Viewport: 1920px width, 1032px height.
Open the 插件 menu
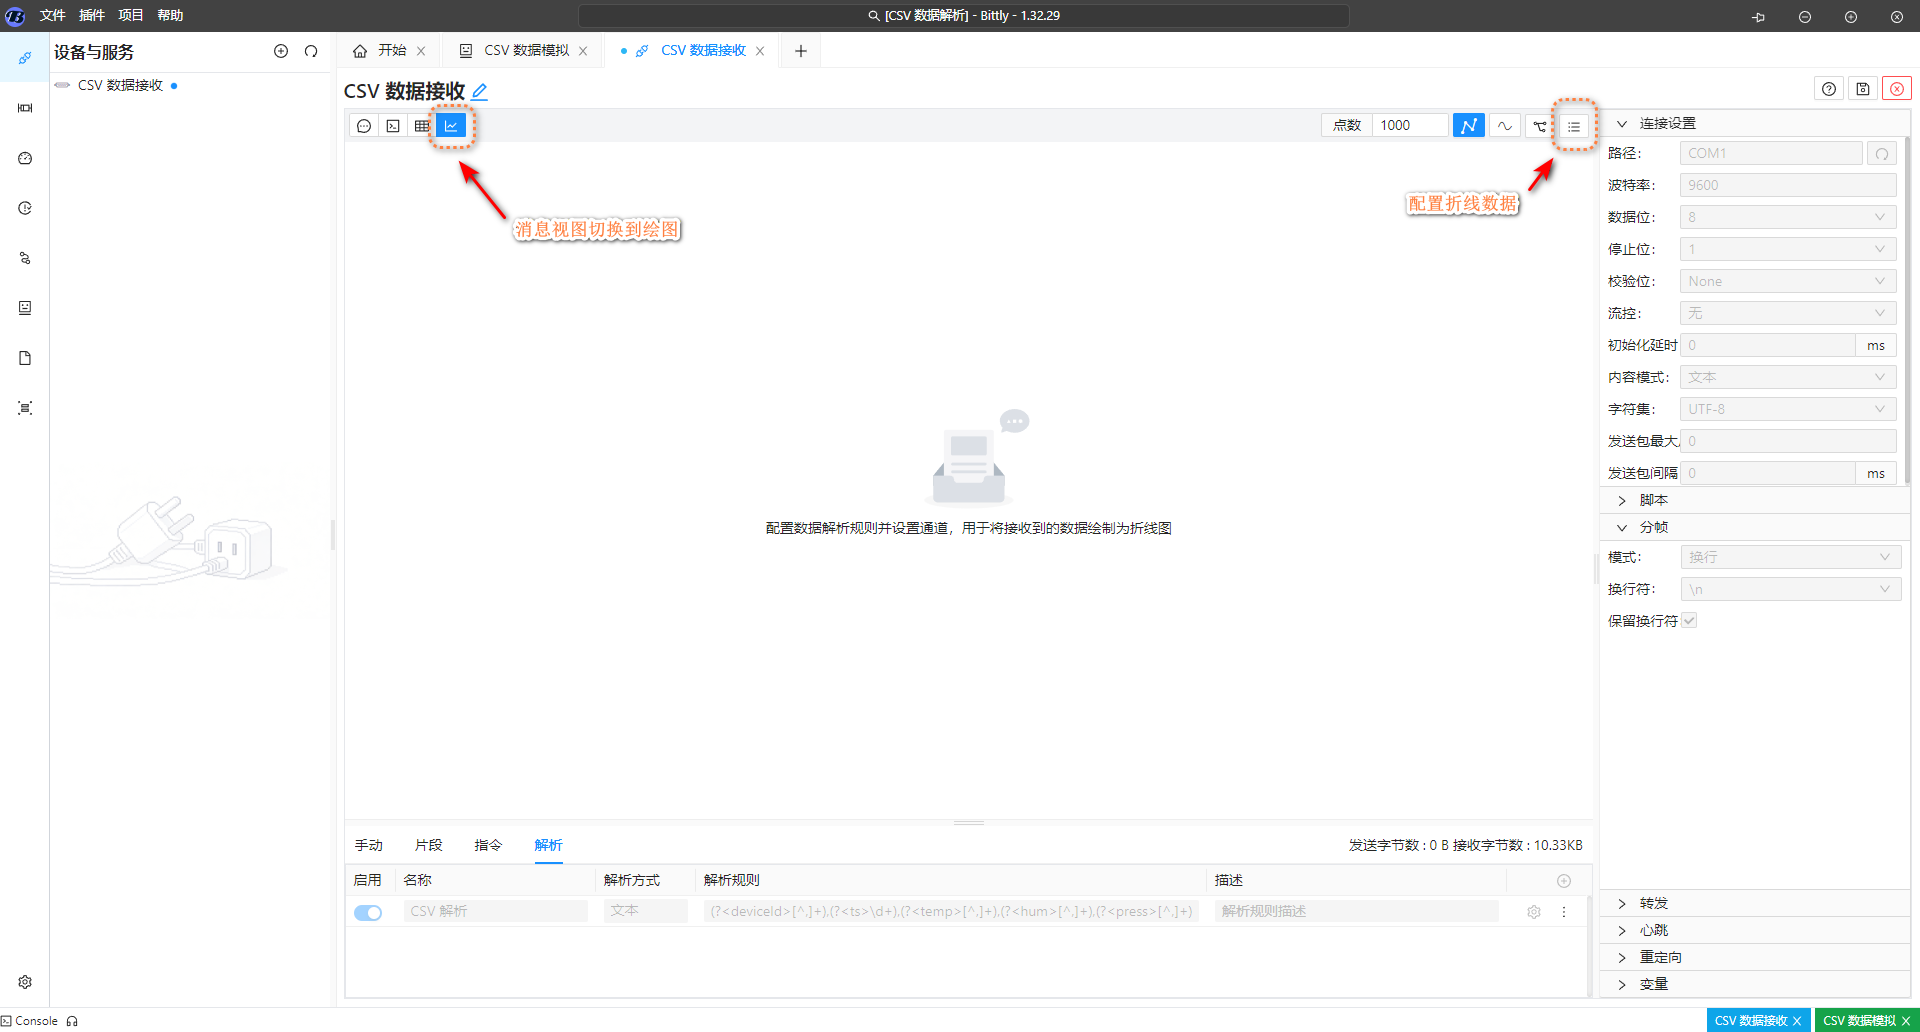[92, 15]
